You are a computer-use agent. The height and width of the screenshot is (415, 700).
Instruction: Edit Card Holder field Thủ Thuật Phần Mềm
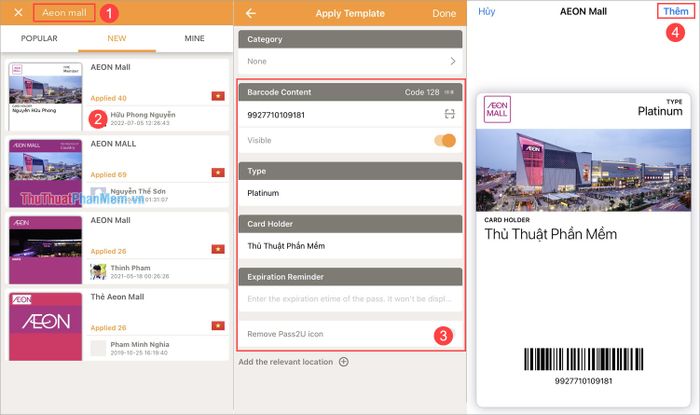pyautogui.click(x=350, y=246)
